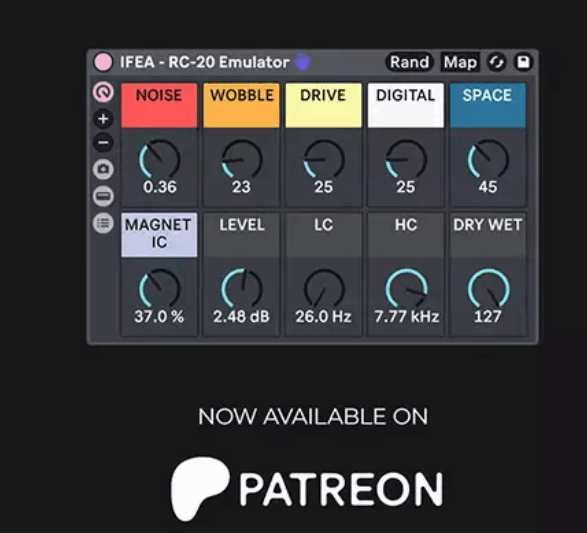Screen dimensions: 587x533
Task: Click the Rand randomize button
Action: coord(409,62)
